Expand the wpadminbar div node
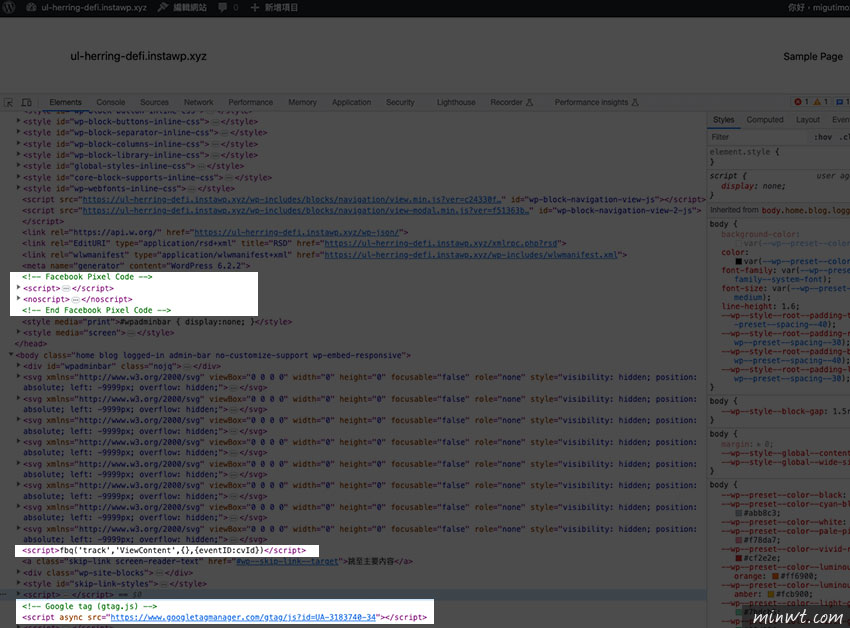 18,366
